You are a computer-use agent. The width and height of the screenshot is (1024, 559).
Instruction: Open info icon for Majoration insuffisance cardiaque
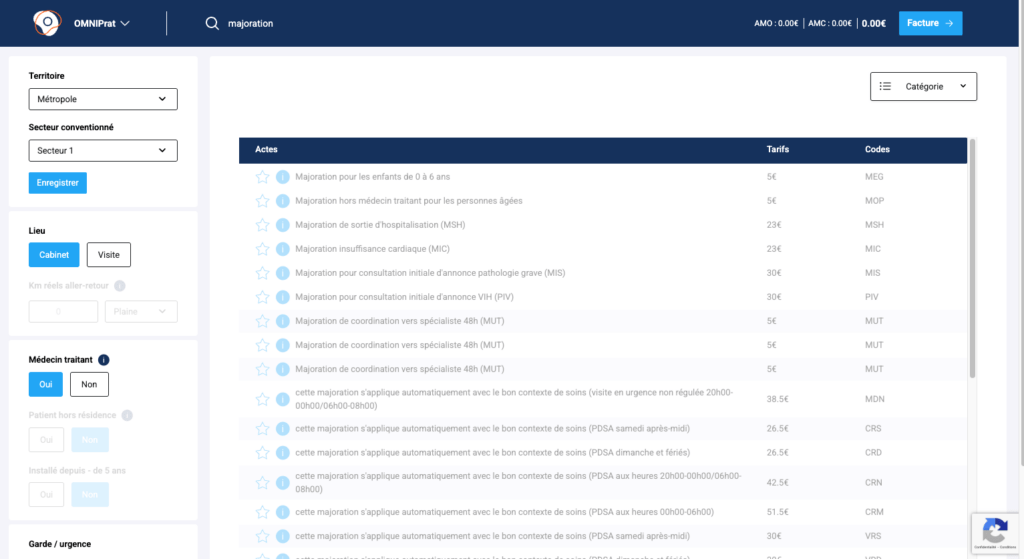click(x=283, y=249)
